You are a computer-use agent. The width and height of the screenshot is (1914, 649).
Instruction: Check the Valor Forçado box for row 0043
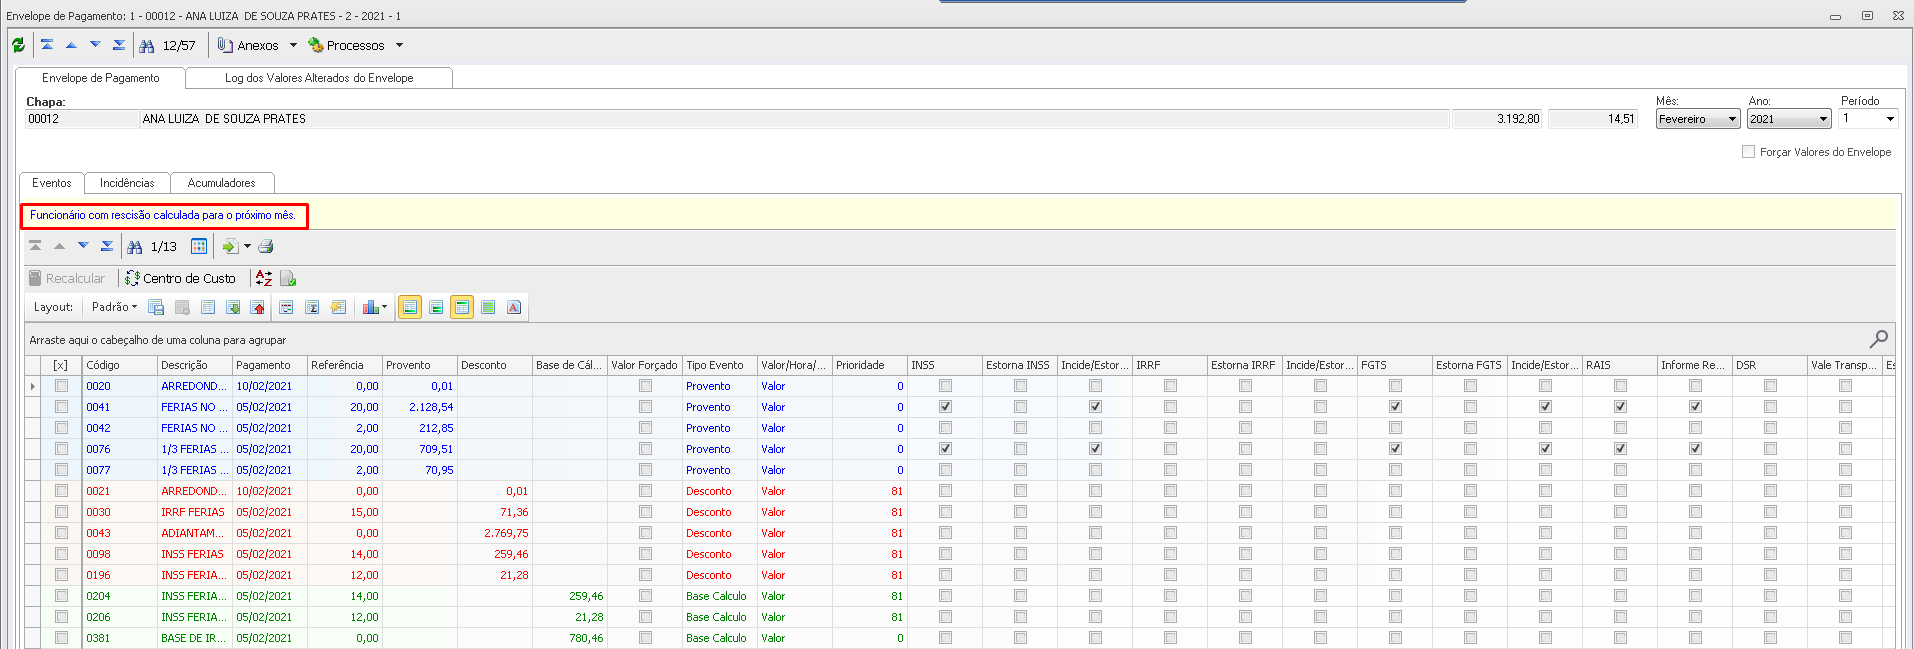(645, 533)
